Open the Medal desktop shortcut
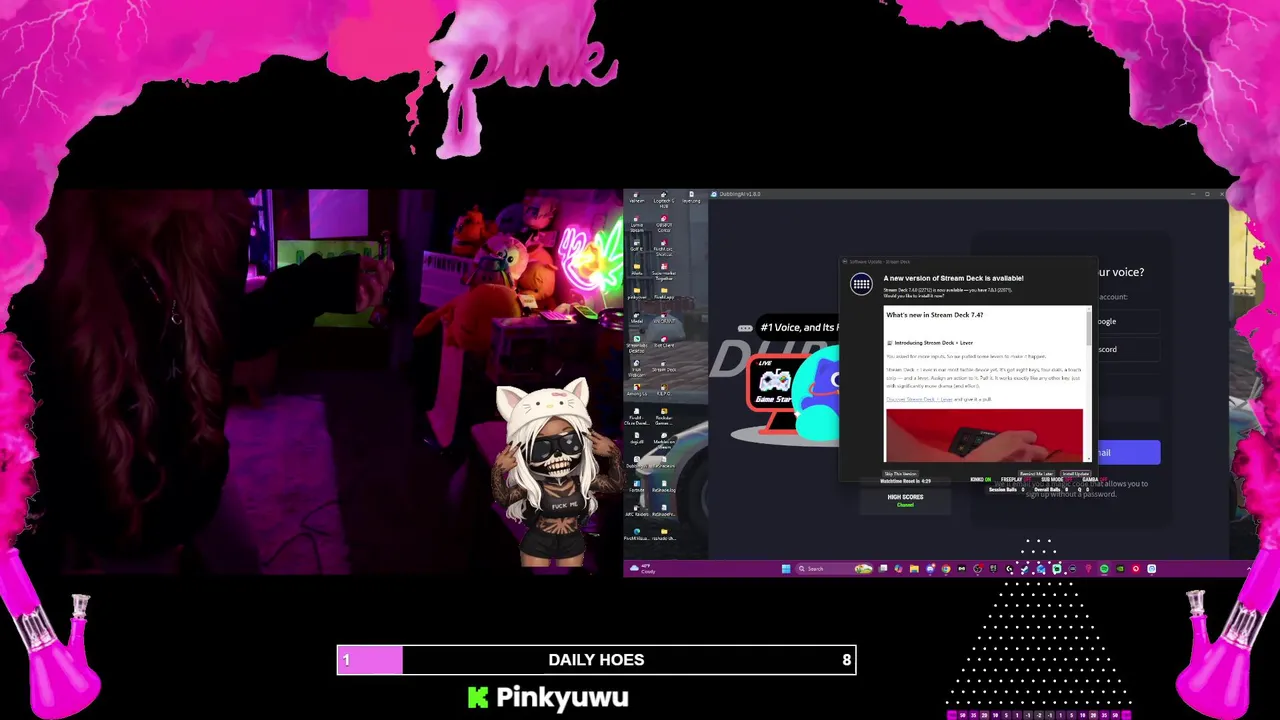This screenshot has width=1280, height=720. click(x=636, y=318)
